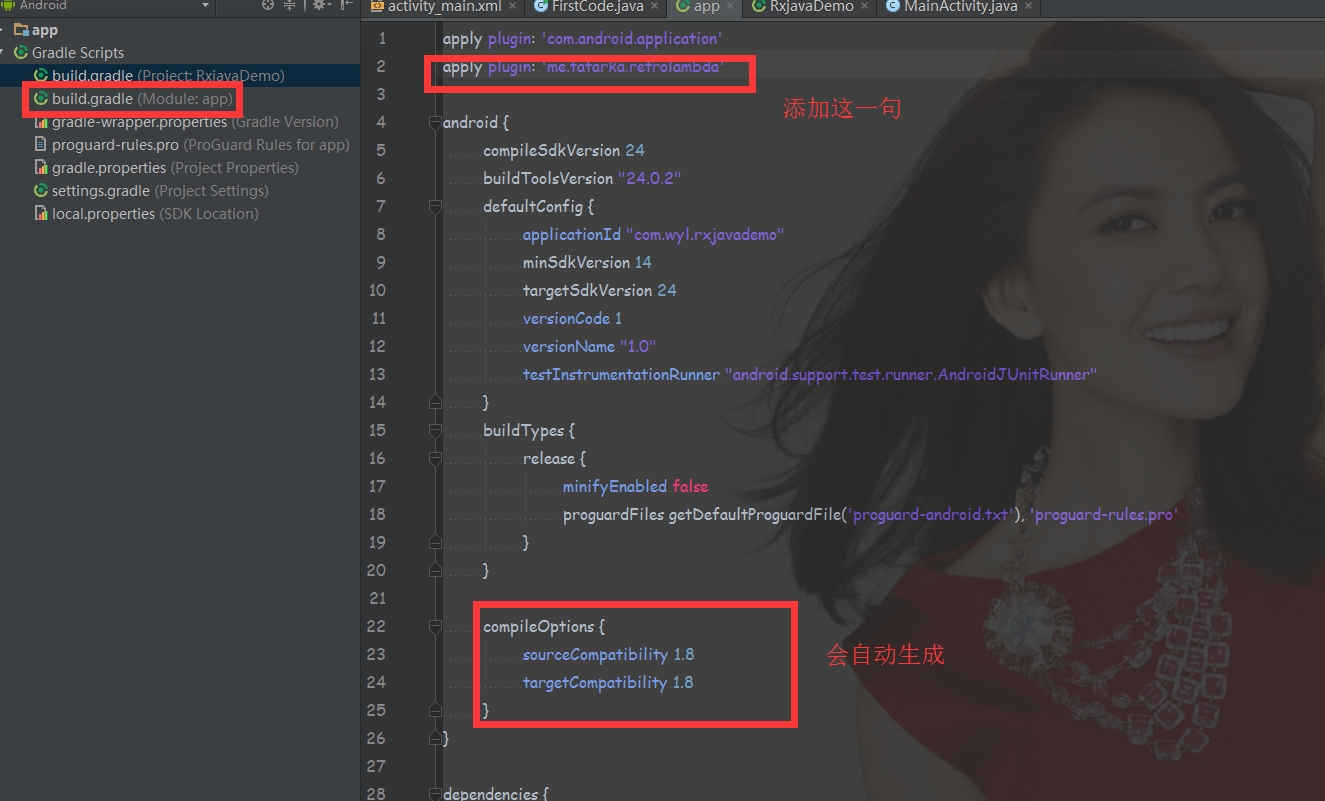Viewport: 1325px width, 801px height.
Task: Click line number 21 in the gutter
Action: click(x=377, y=598)
